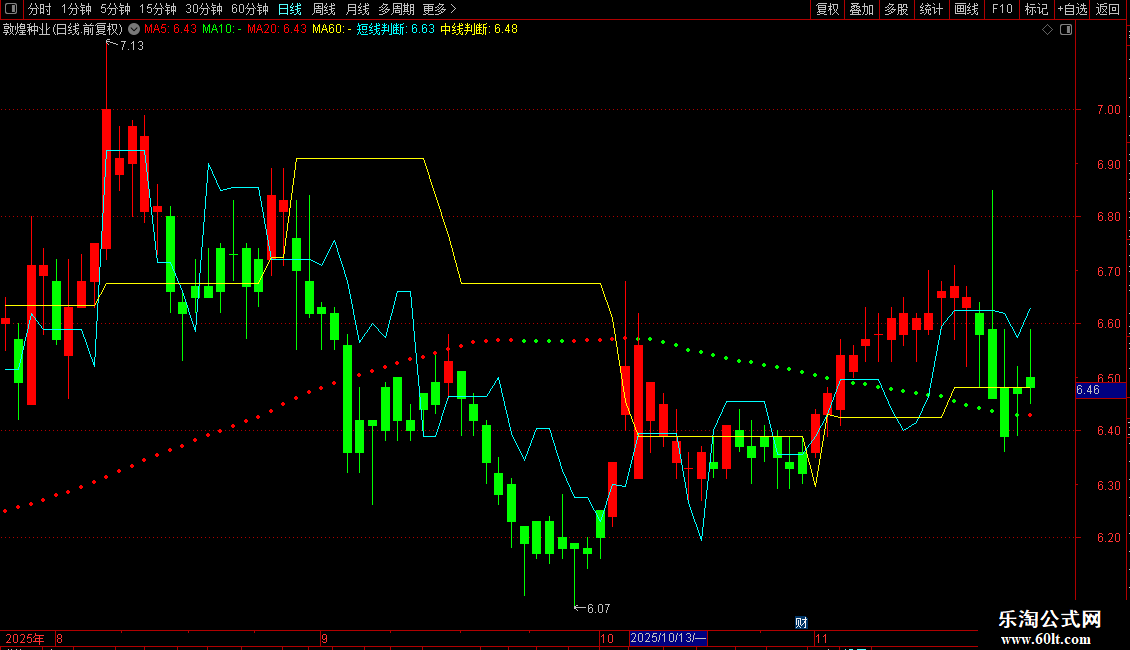Expand the 更多 more periods menu
Viewport: 1130px width, 650px height.
coord(440,9)
